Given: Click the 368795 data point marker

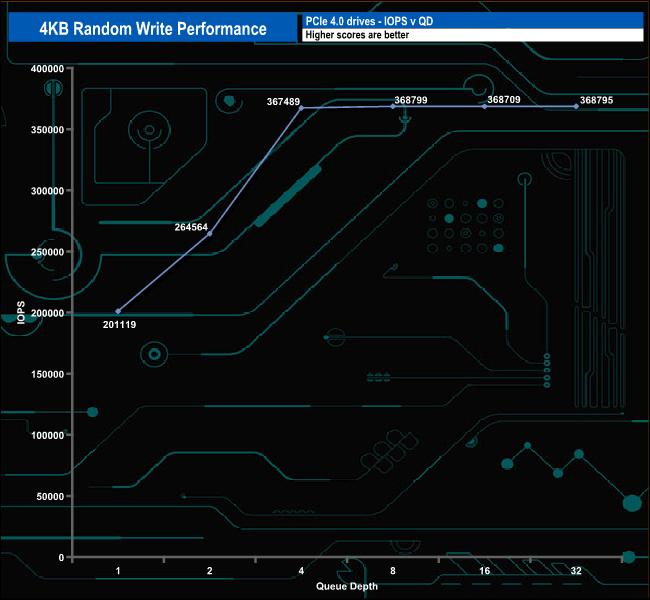Looking at the screenshot, I should (x=576, y=107).
